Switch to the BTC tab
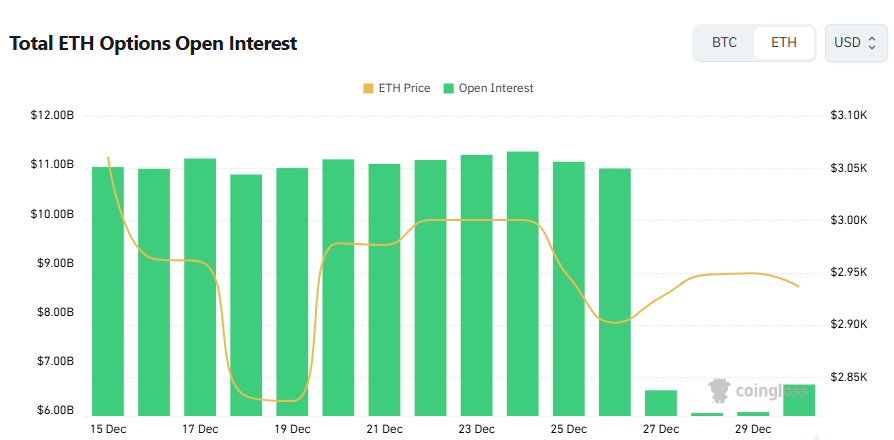The image size is (894, 440). pyautogui.click(x=724, y=43)
